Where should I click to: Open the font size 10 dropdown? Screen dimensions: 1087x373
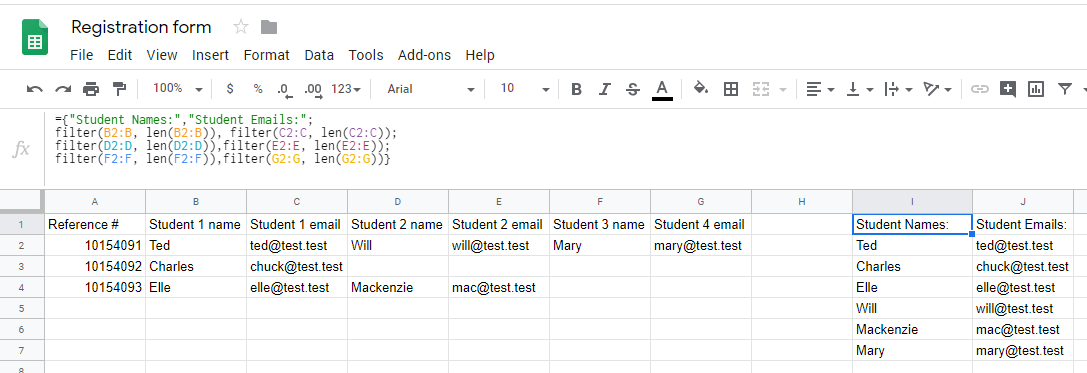click(x=525, y=89)
